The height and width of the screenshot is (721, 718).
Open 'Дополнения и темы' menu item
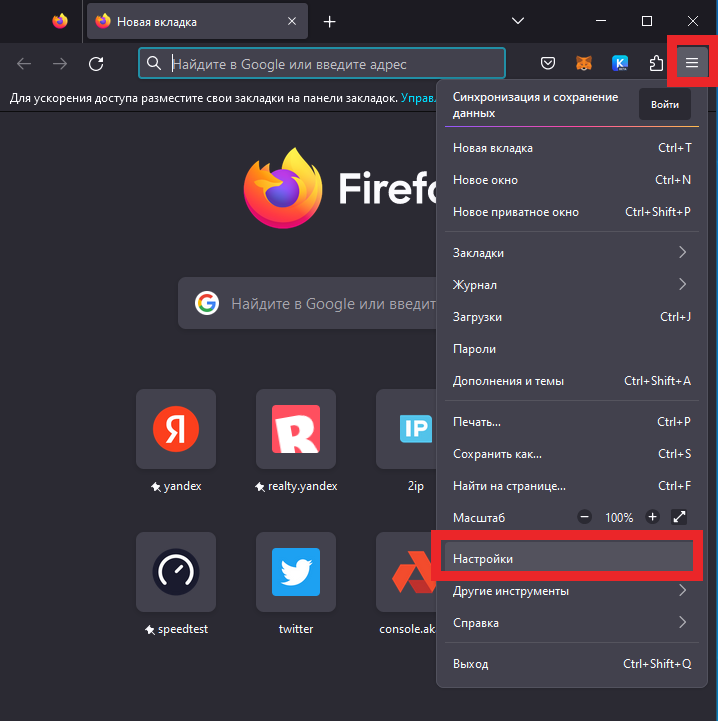click(572, 381)
